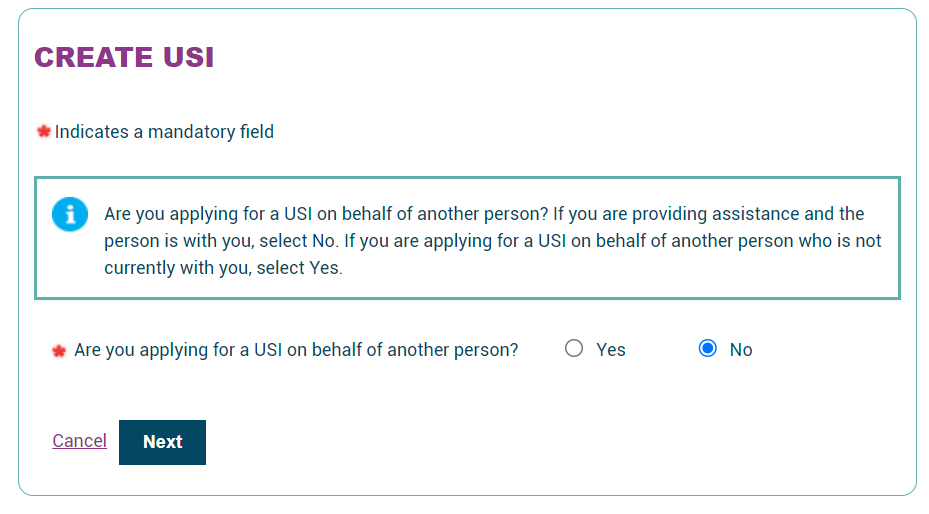This screenshot has width=929, height=514.
Task: Select the Yes radio button
Action: click(574, 349)
